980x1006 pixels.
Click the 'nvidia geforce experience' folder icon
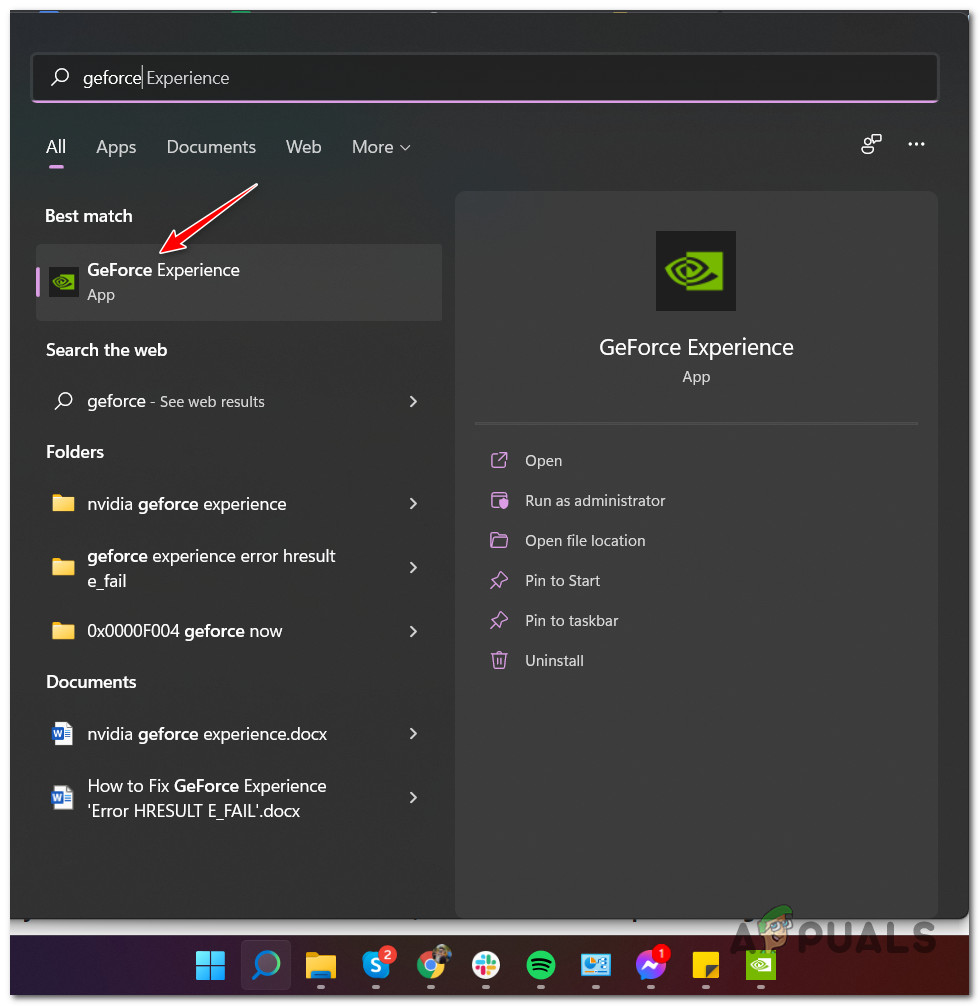(63, 504)
